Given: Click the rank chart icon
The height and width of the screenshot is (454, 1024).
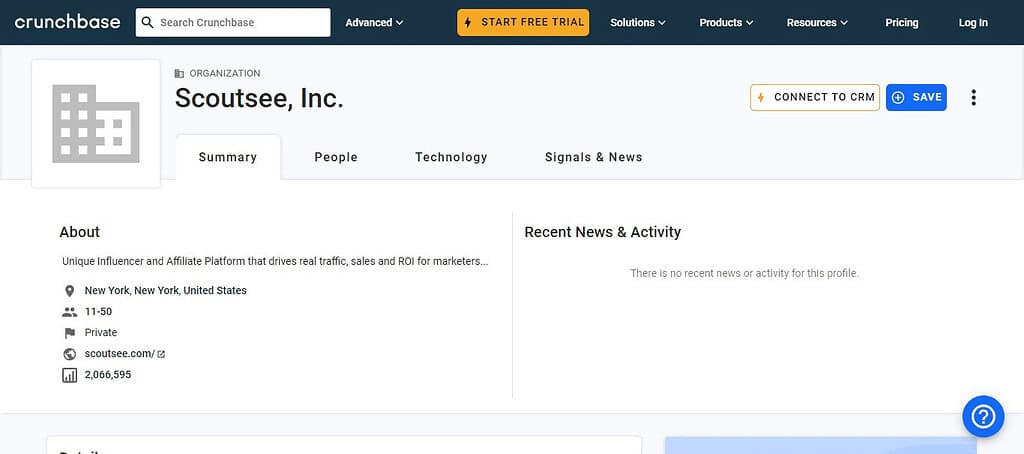Looking at the screenshot, I should pyautogui.click(x=69, y=375).
